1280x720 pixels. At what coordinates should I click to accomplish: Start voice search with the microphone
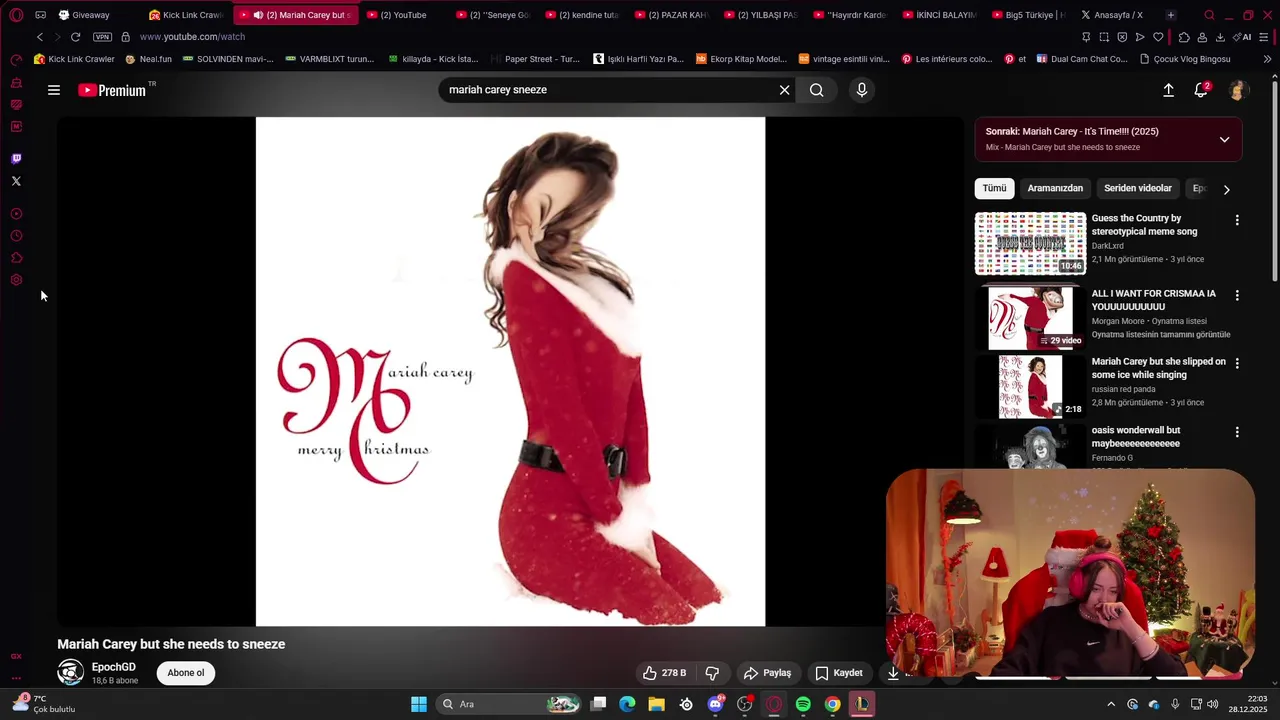862,90
